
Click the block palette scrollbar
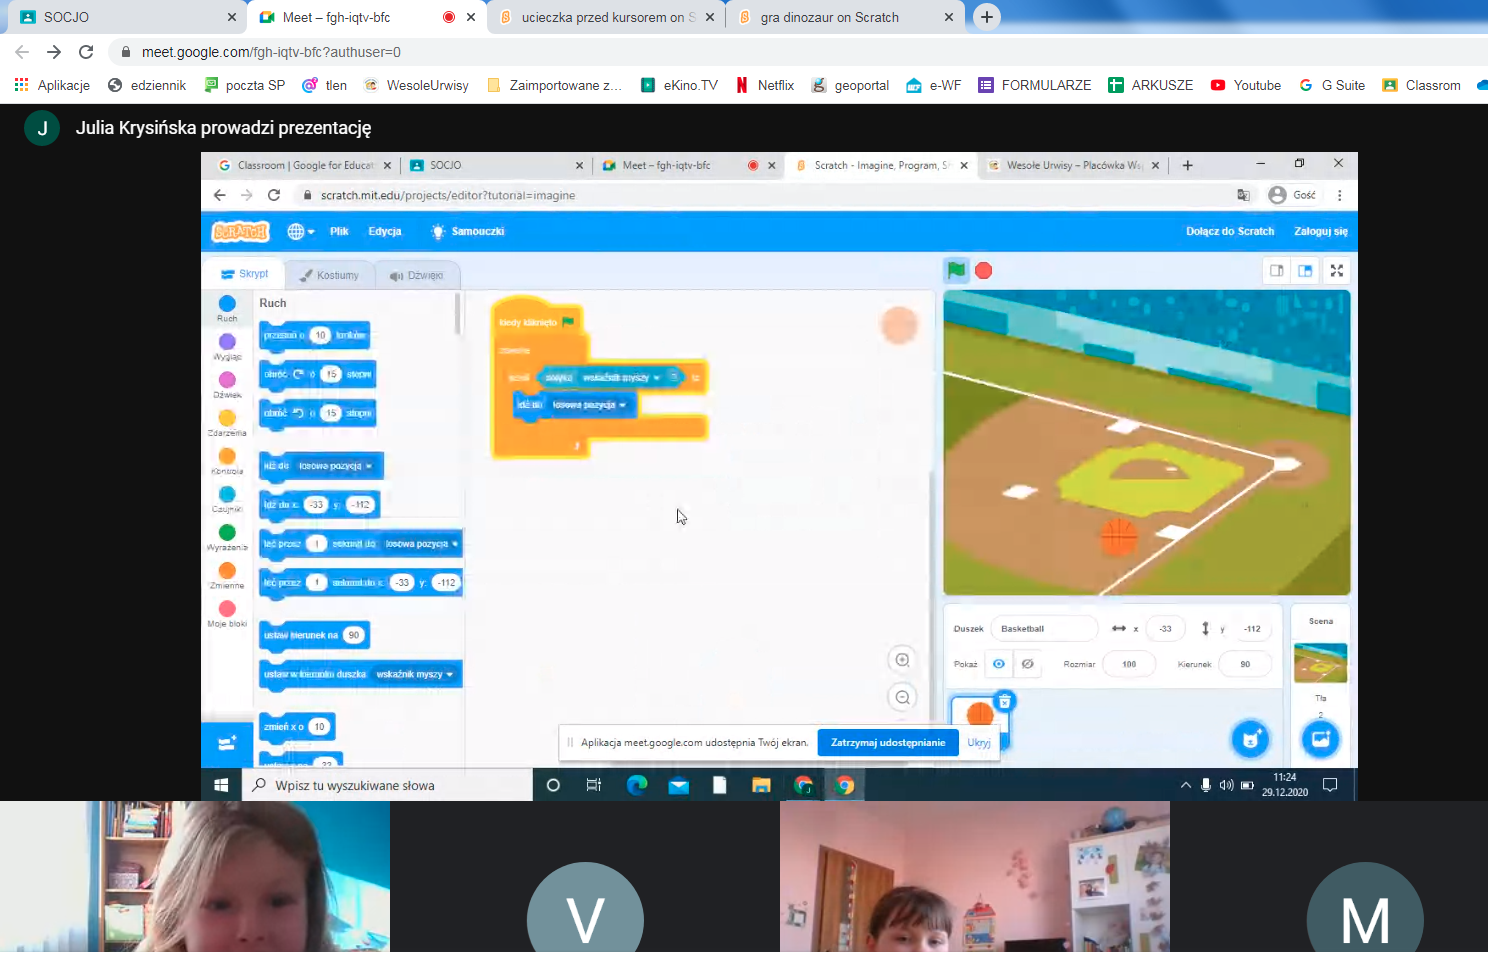(x=458, y=314)
